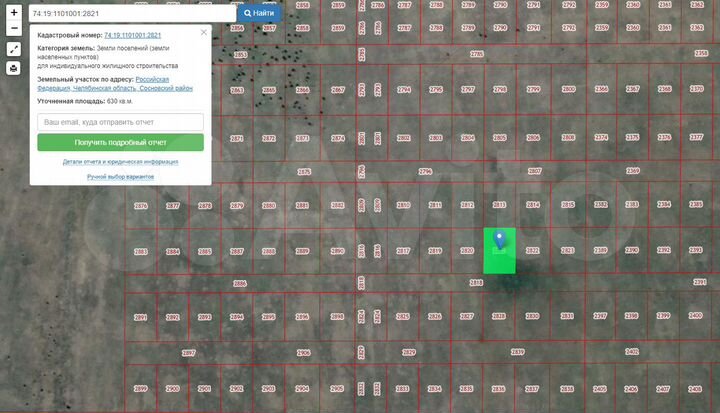The height and width of the screenshot is (413, 720).
Task: Select parcel 2820 on the map
Action: pyautogui.click(x=466, y=250)
